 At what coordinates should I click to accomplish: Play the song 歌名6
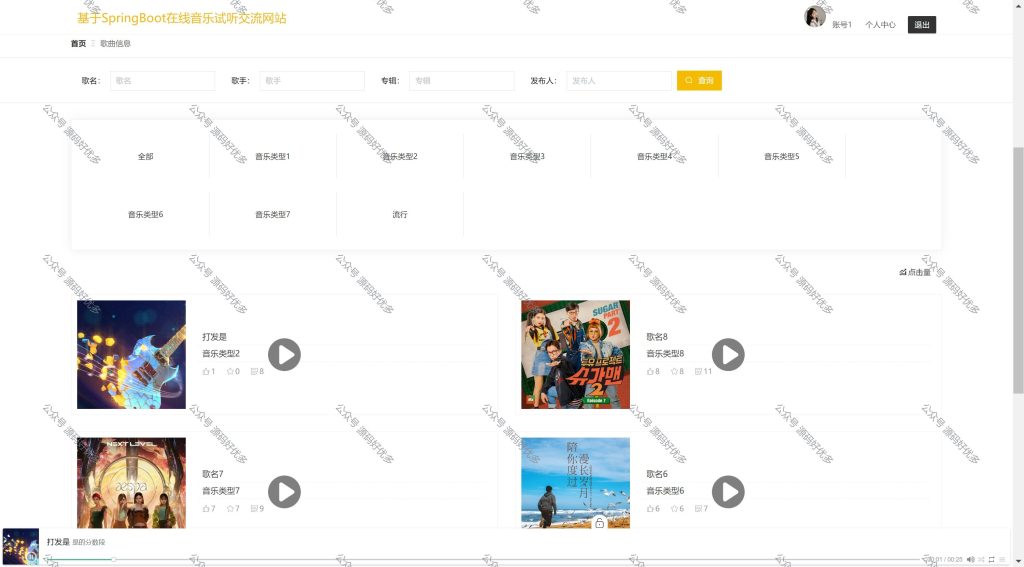pyautogui.click(x=728, y=492)
